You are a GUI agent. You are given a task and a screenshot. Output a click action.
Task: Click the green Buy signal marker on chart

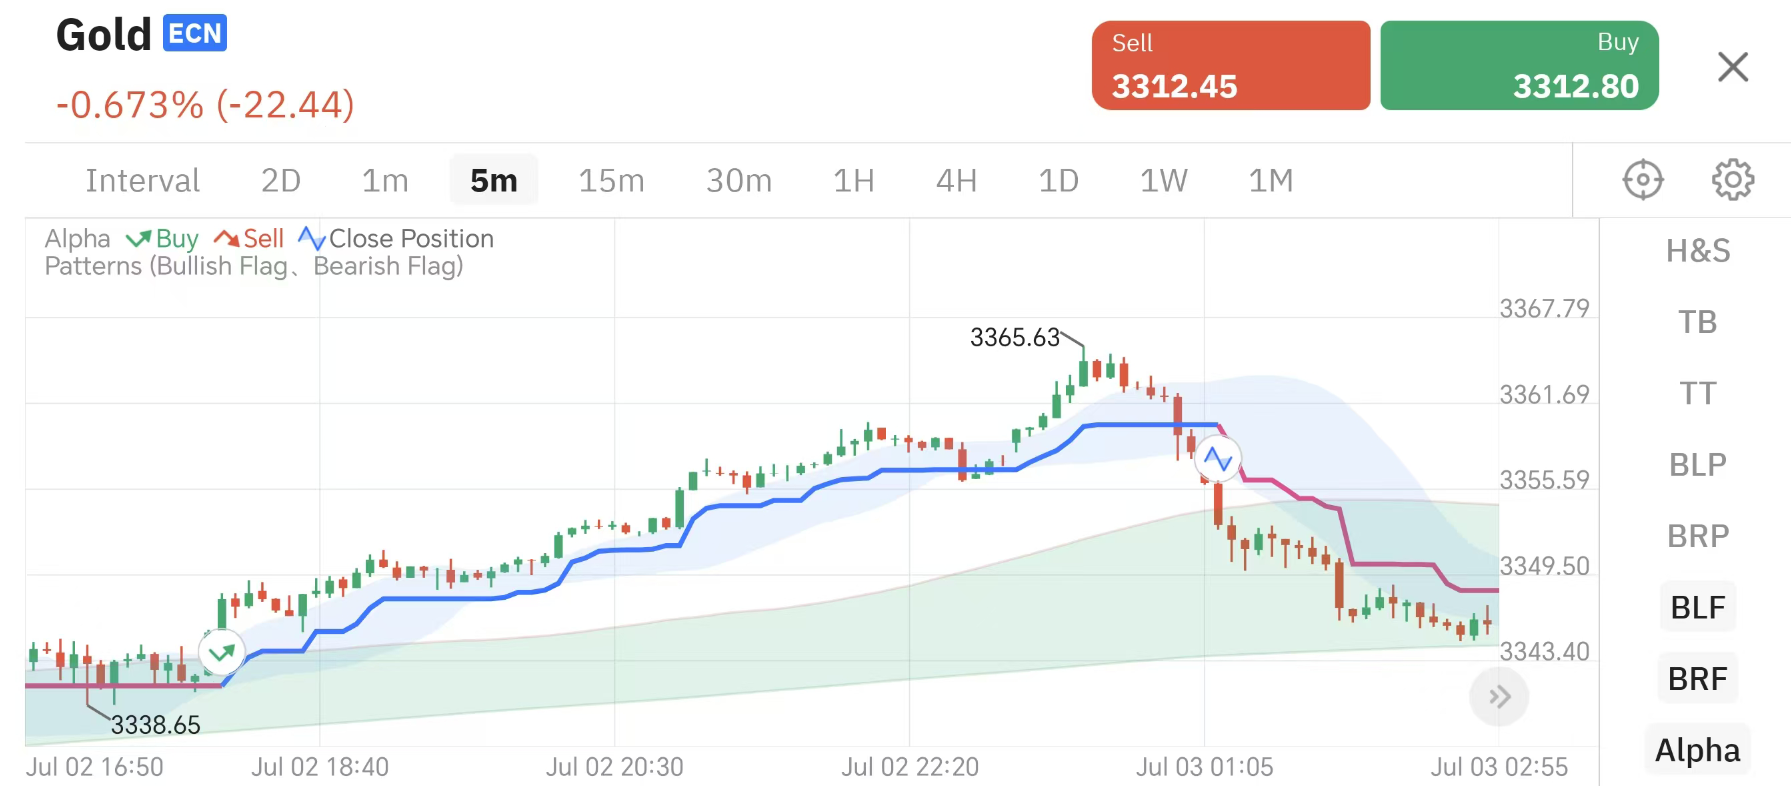(221, 653)
